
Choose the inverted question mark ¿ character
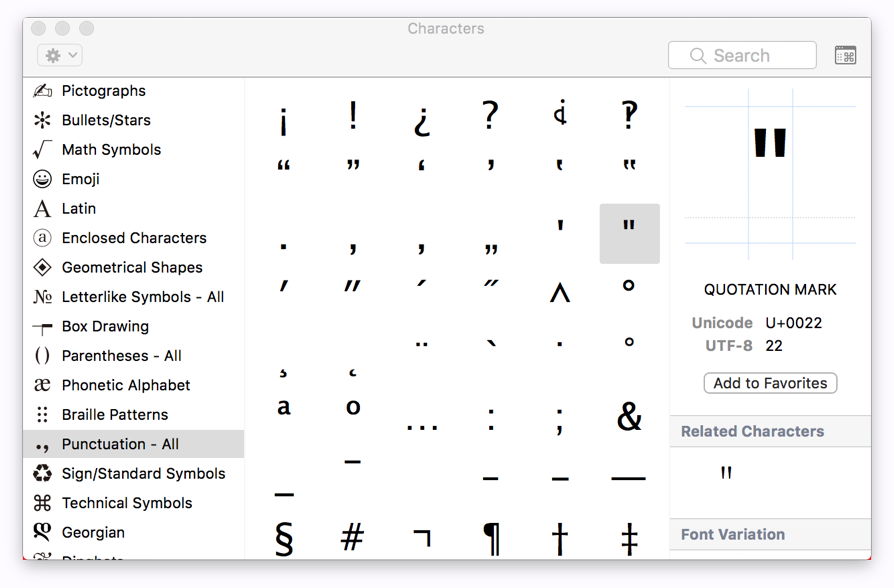(x=422, y=118)
